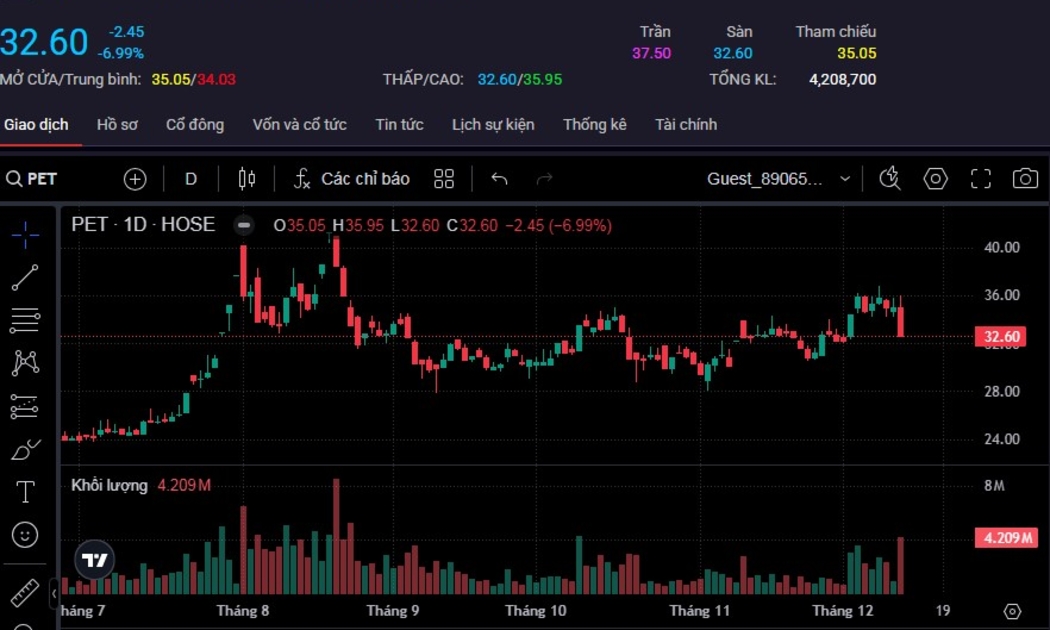Open chart settings hexagon icon
1050x630 pixels.
click(x=935, y=179)
